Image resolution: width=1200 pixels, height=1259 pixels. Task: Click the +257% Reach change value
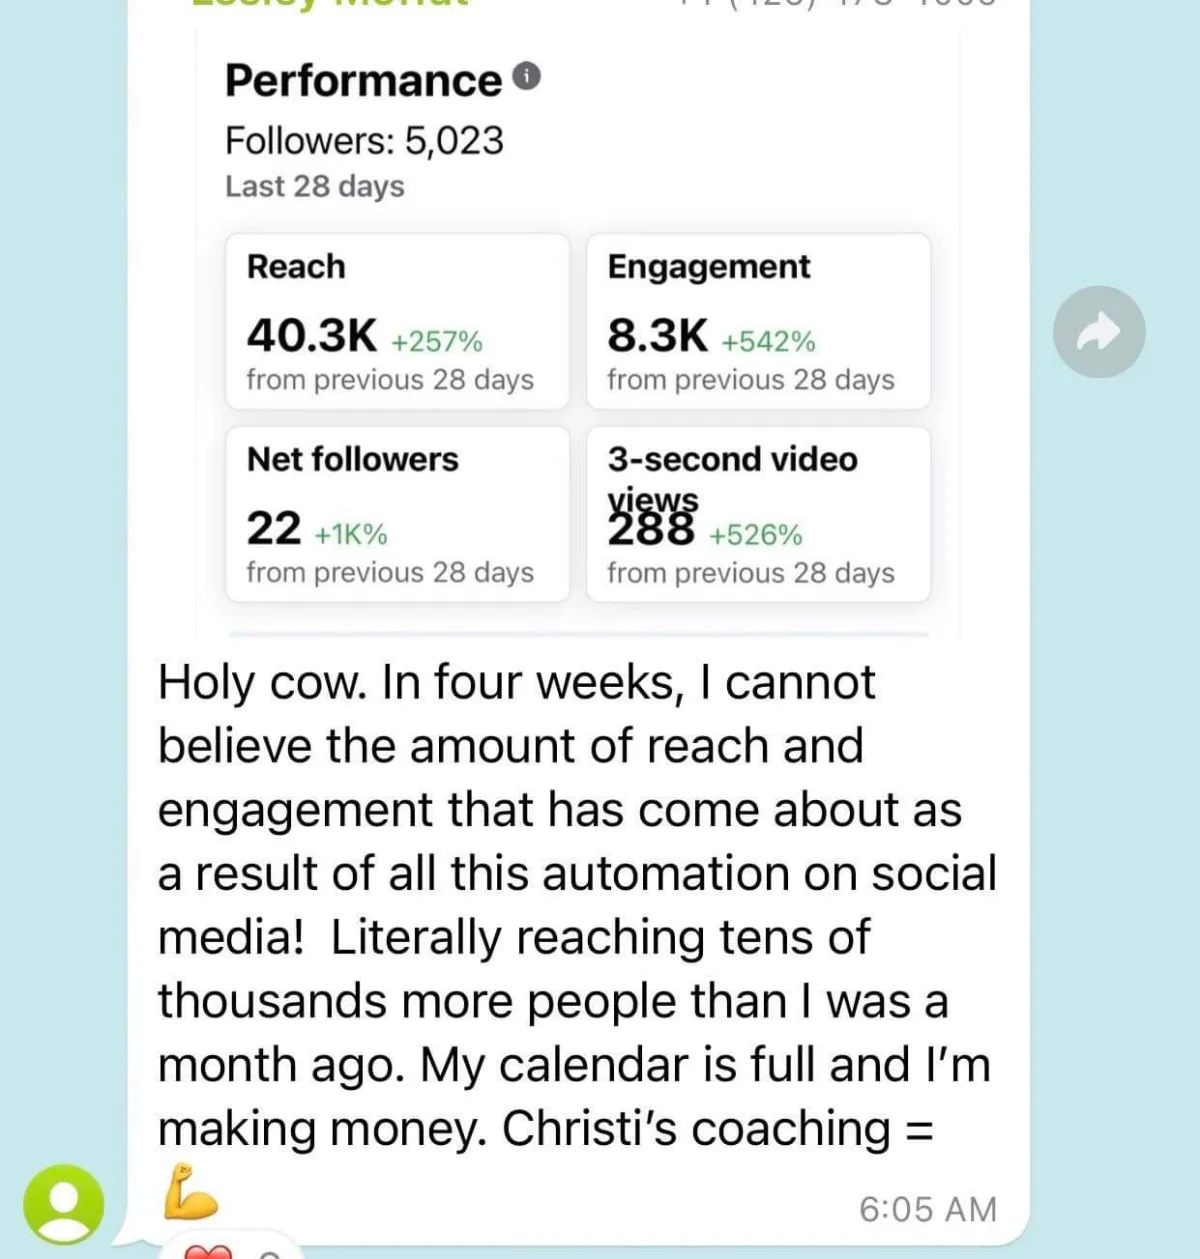point(437,342)
